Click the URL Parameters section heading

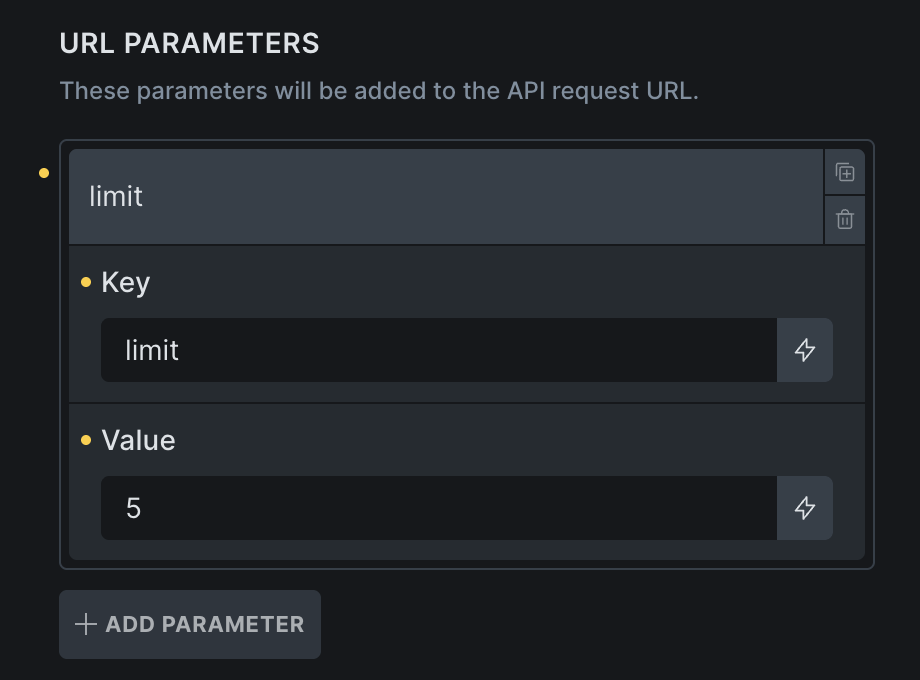tap(190, 43)
